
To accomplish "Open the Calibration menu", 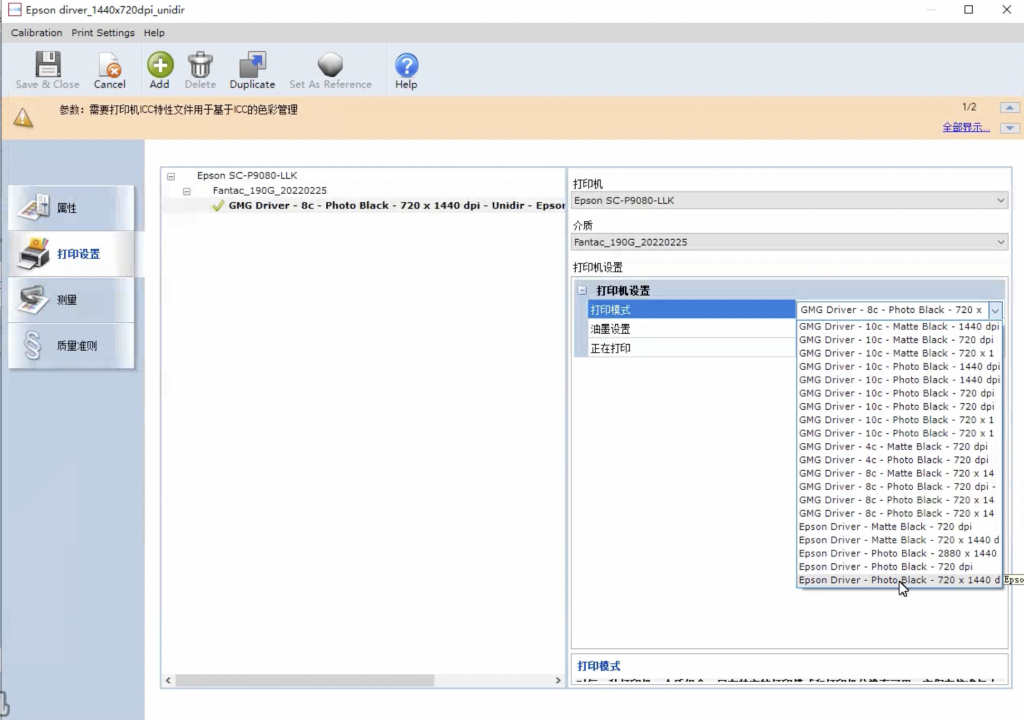I will (x=37, y=33).
